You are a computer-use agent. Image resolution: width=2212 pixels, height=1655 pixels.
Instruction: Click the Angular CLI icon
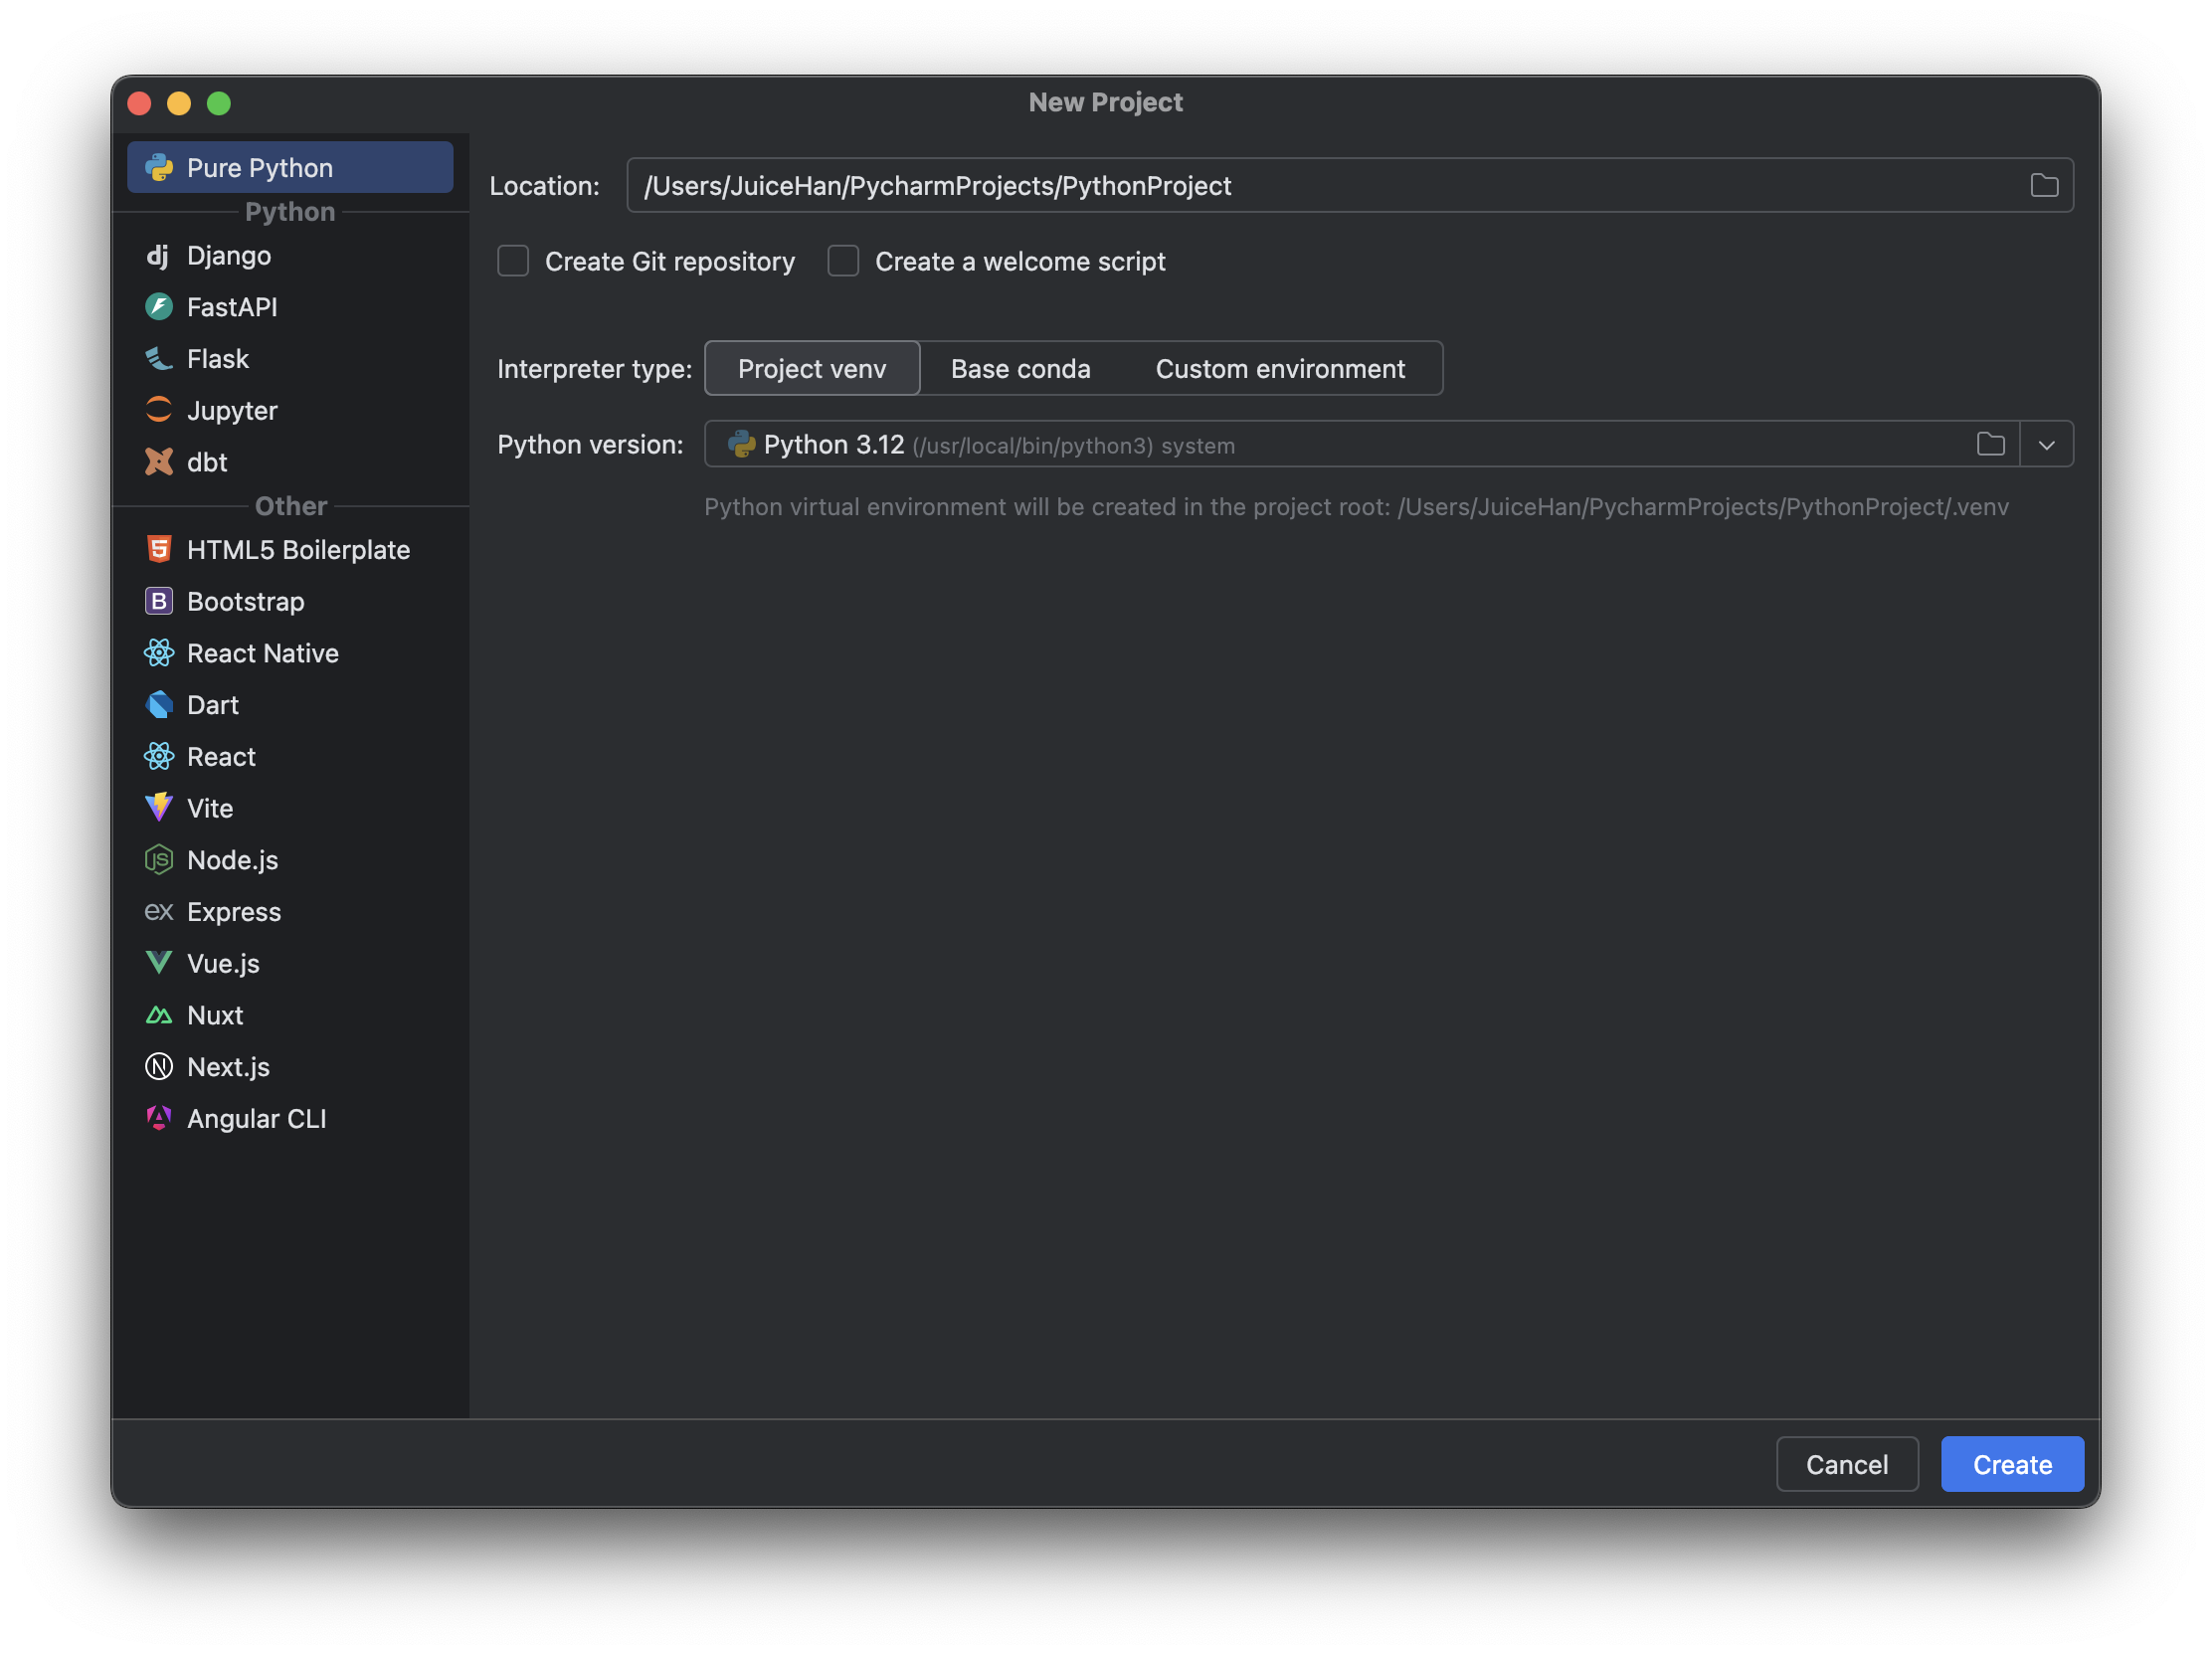[158, 1118]
